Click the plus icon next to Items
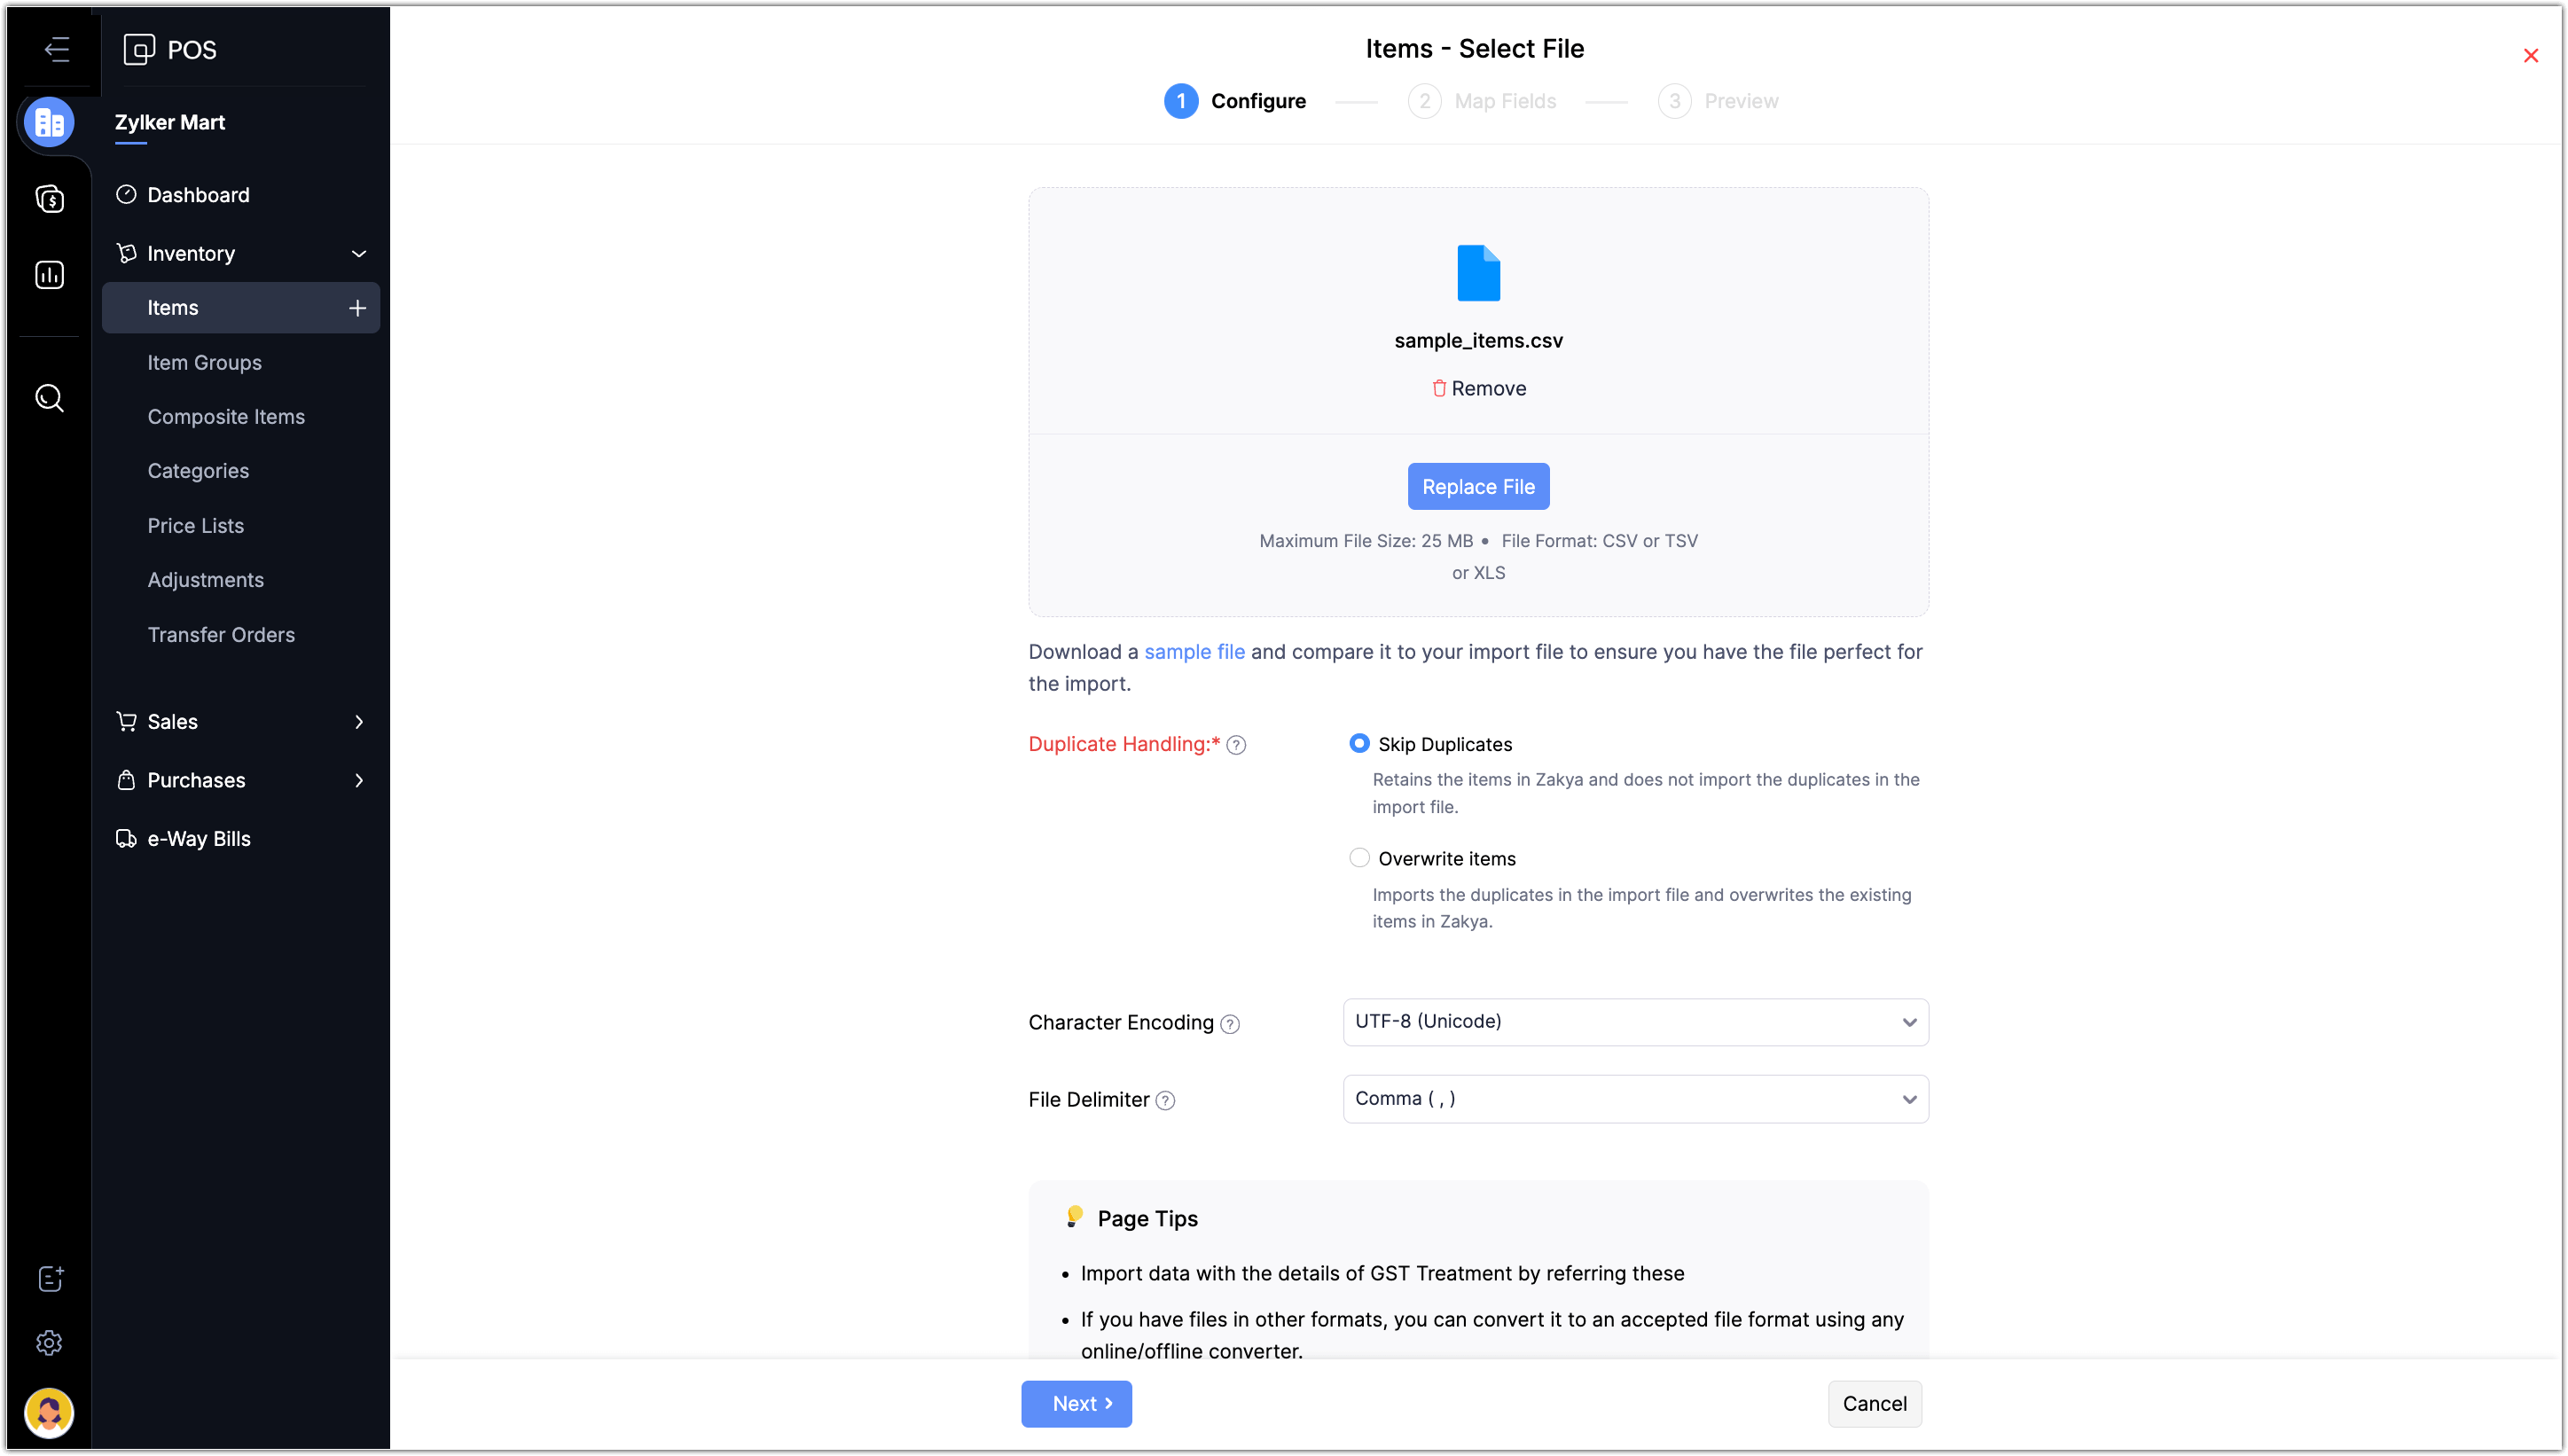Viewport: 2568px width, 1456px height. coord(357,308)
